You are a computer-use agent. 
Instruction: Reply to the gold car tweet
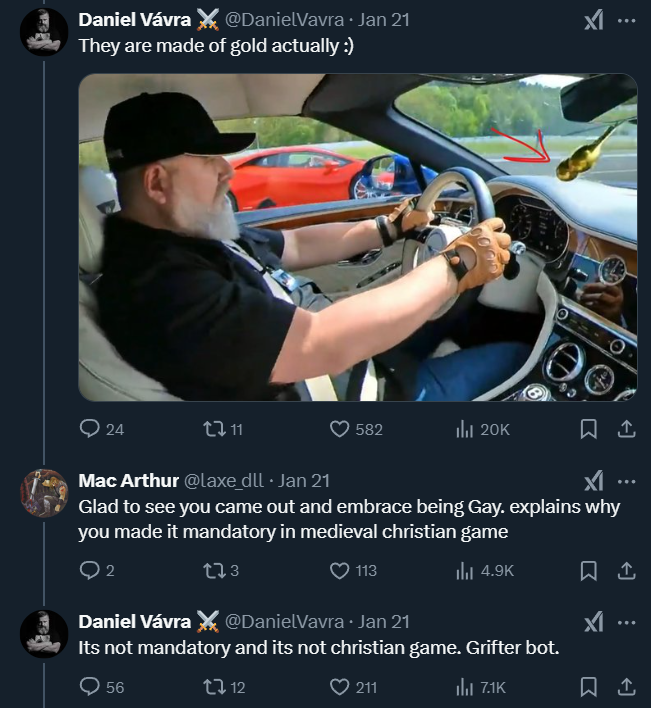point(90,429)
